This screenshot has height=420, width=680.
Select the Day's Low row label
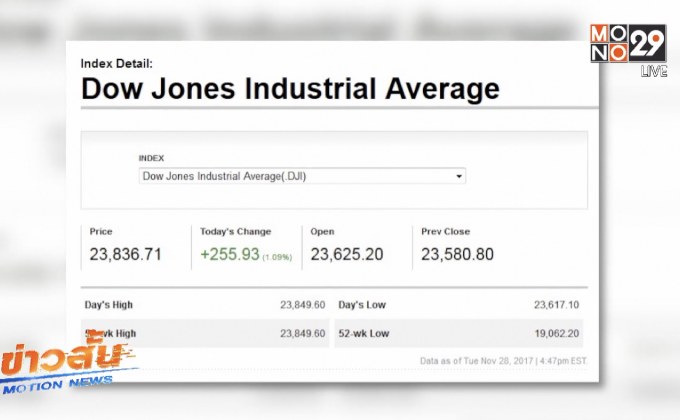click(x=363, y=304)
